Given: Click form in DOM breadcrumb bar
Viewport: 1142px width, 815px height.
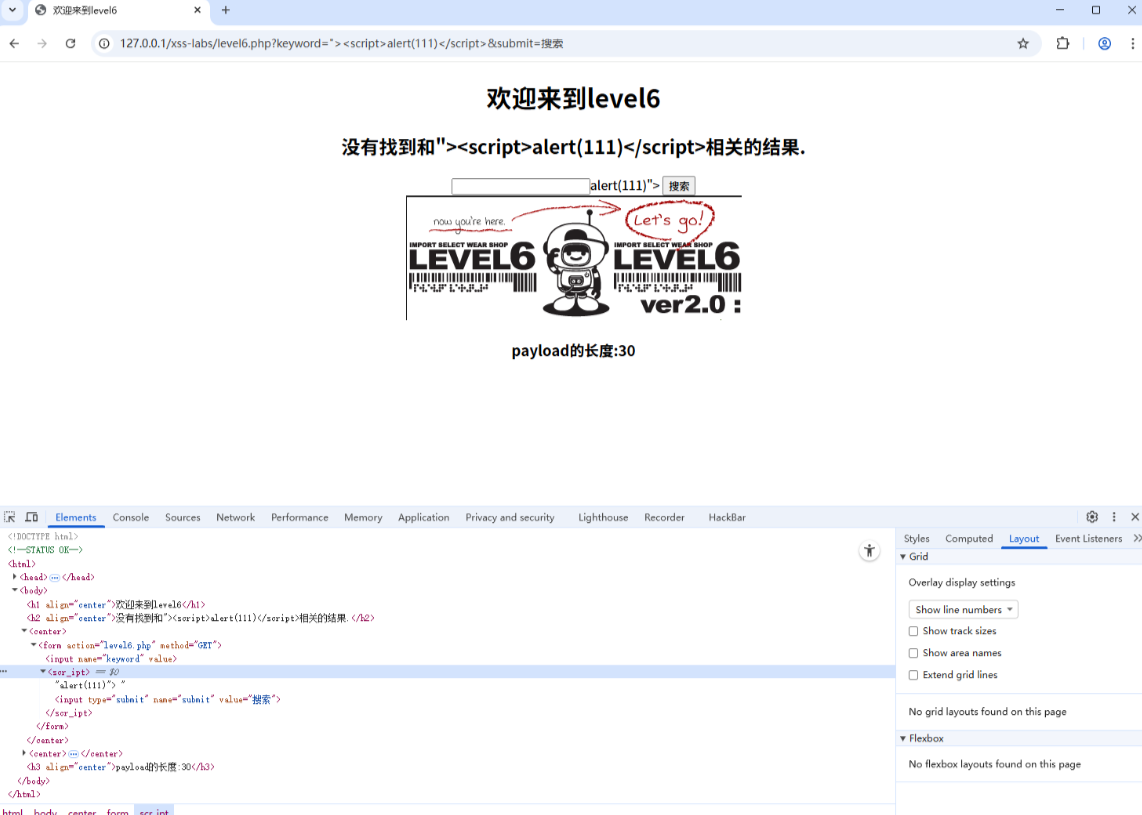Looking at the screenshot, I should 117,811.
